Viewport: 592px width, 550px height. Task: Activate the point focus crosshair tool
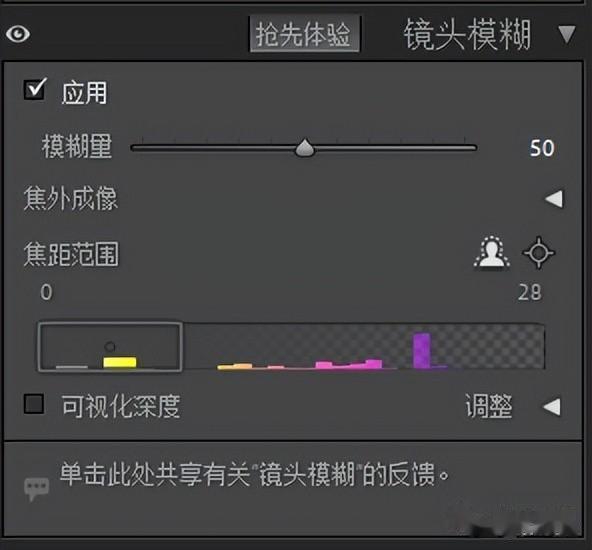point(538,253)
